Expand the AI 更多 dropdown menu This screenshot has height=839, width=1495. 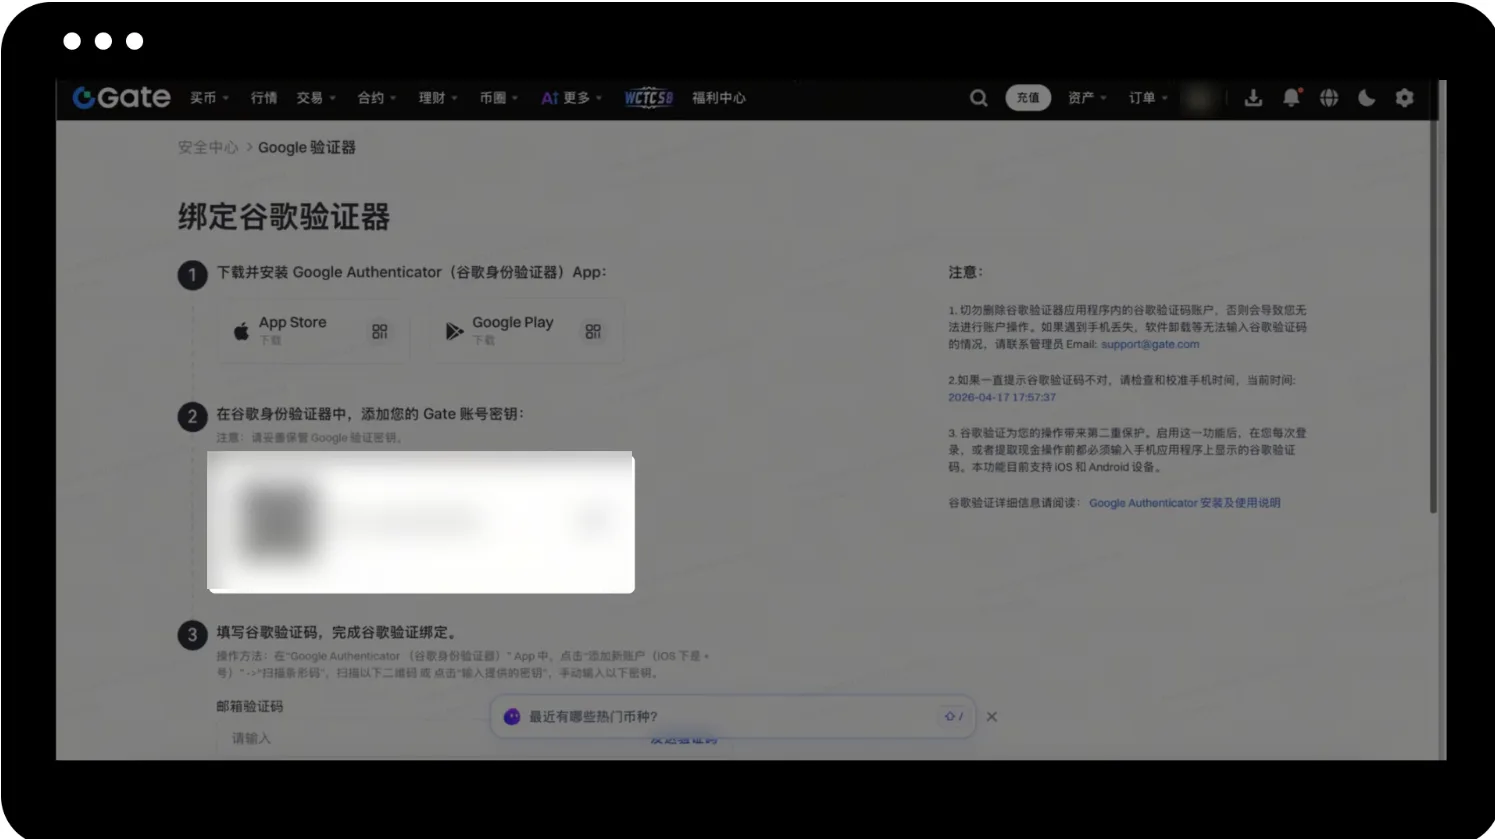pos(572,98)
